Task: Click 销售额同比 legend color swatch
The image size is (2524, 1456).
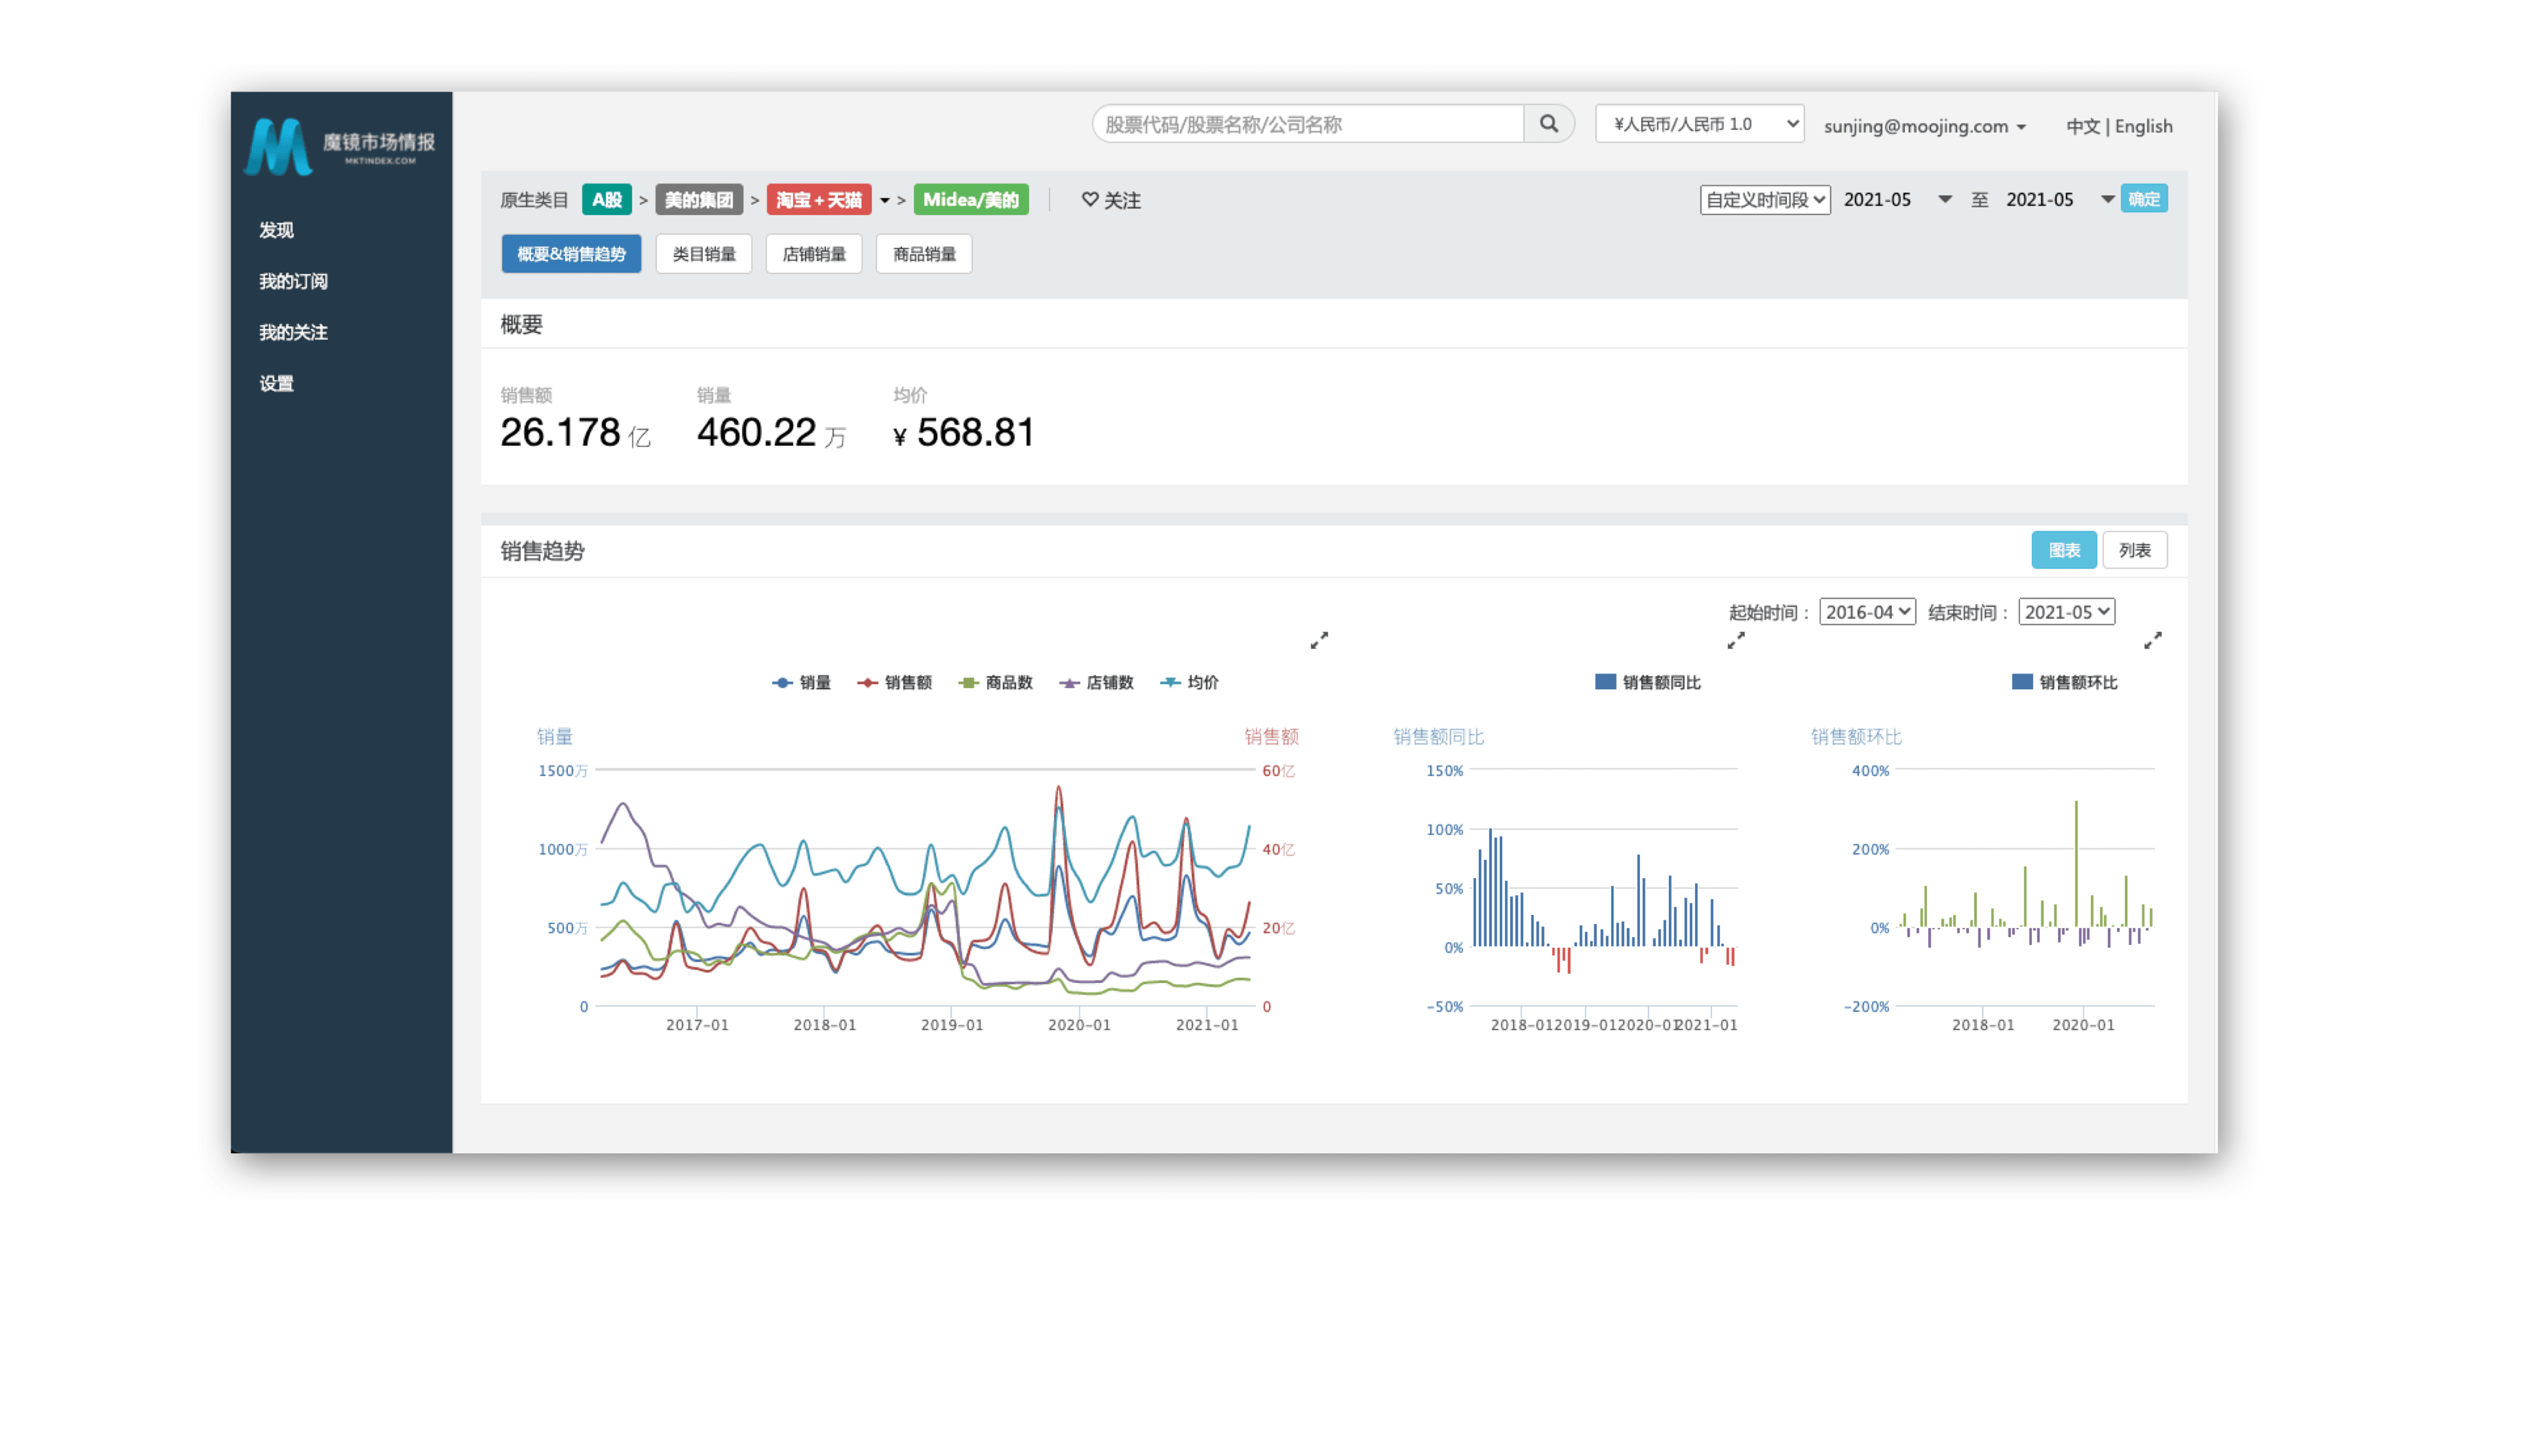Action: (1605, 682)
